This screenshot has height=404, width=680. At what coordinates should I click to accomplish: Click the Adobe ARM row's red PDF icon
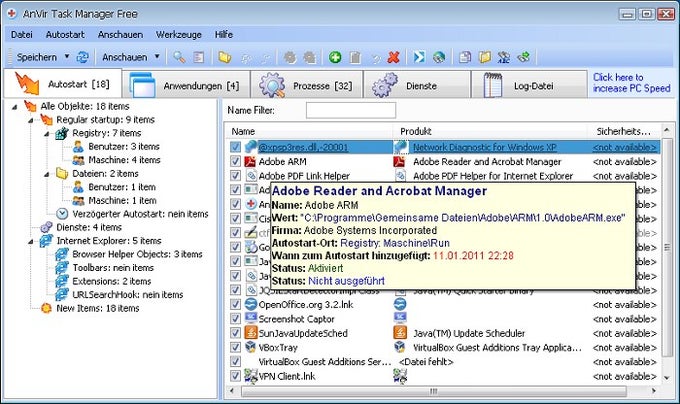click(250, 162)
